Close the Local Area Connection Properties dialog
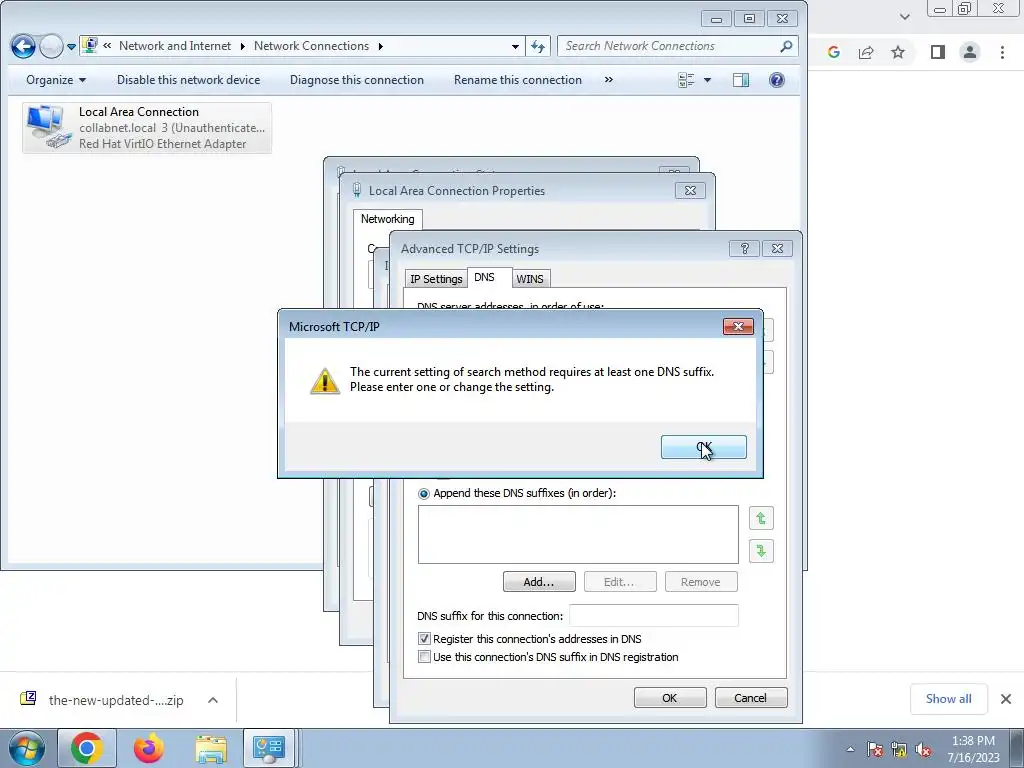 coord(690,191)
